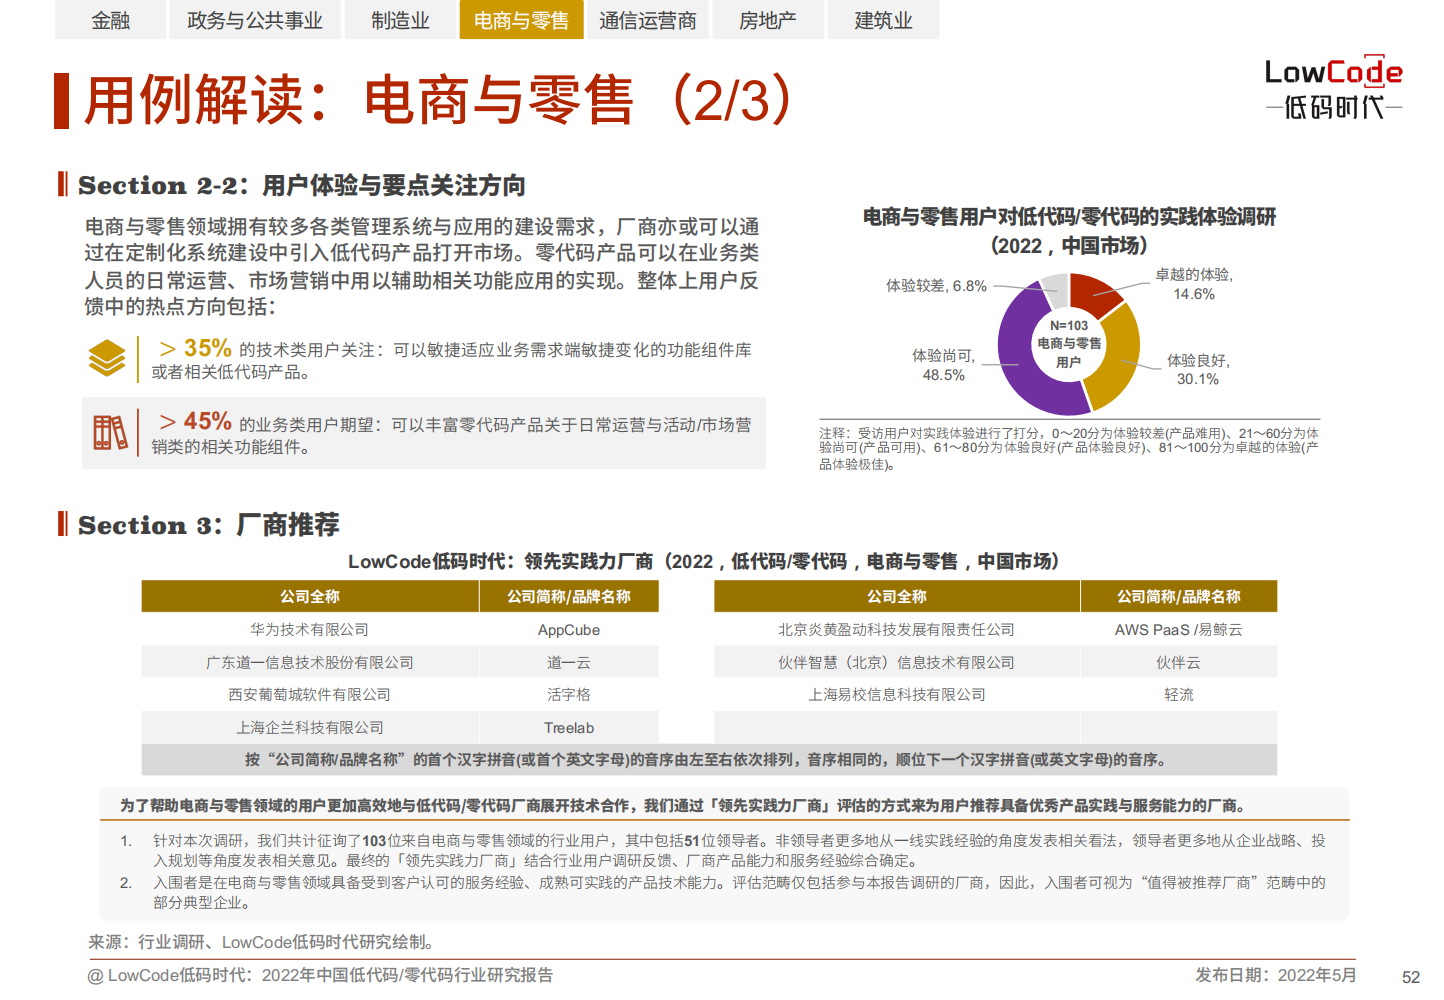This screenshot has width=1444, height=1000.
Task: Click cell 上海易校信息科技有限公司
Action: (x=897, y=694)
